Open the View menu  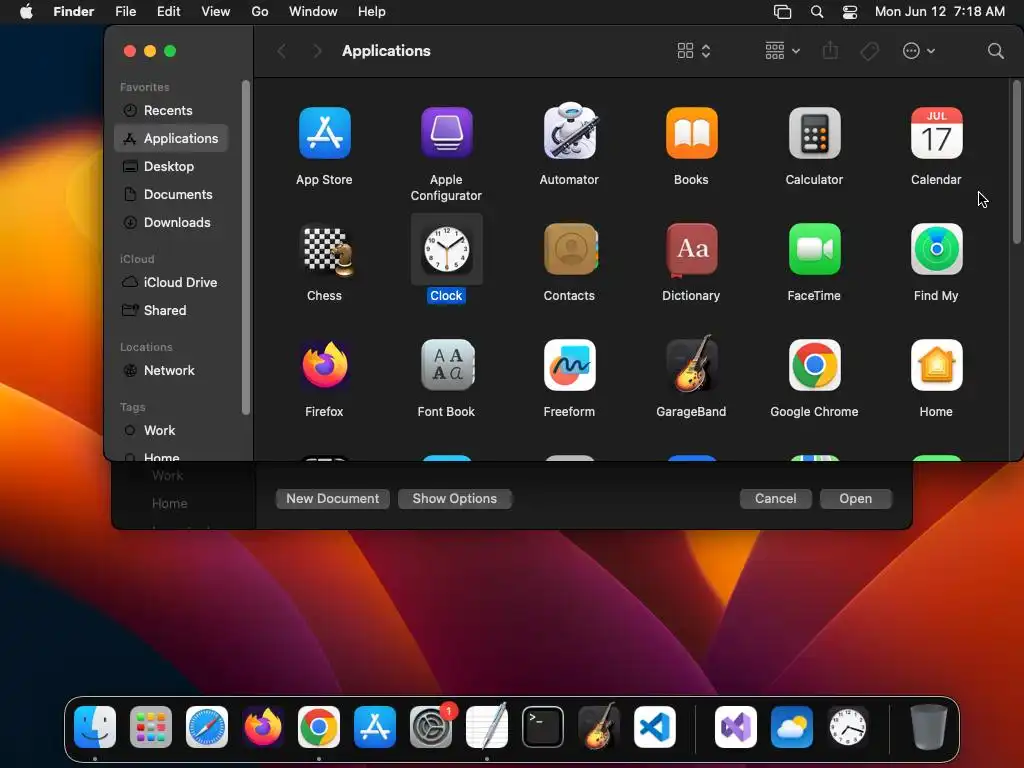tap(216, 12)
